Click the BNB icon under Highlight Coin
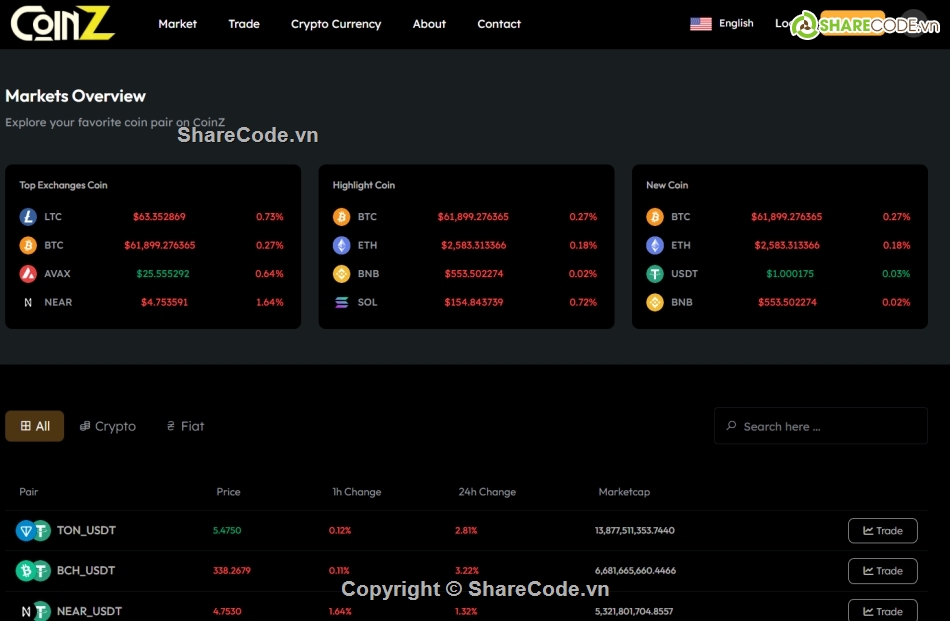This screenshot has width=950, height=621. point(340,273)
